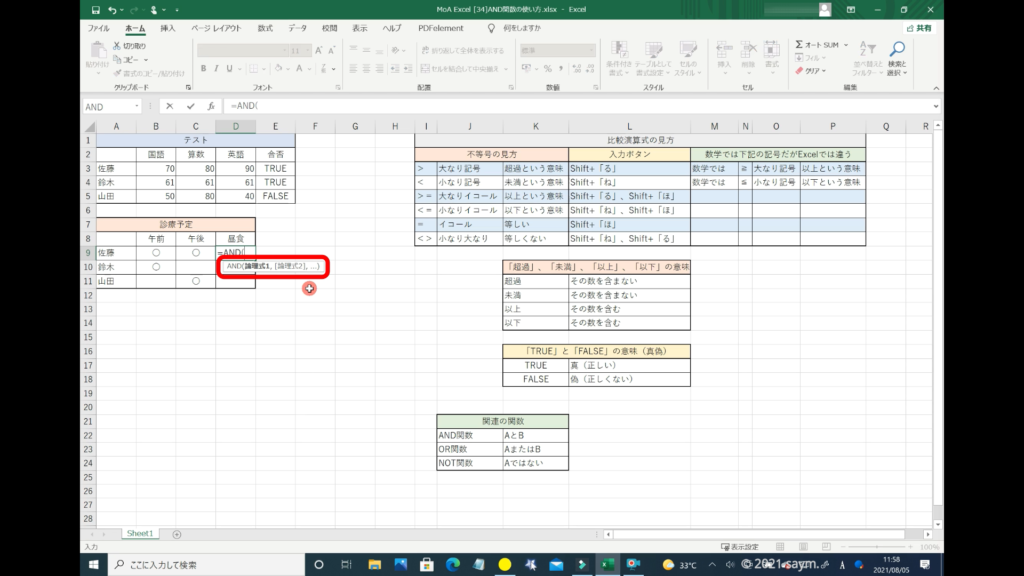The height and width of the screenshot is (576, 1024).
Task: Switch to the 数式 ribbon tab
Action: point(263,28)
